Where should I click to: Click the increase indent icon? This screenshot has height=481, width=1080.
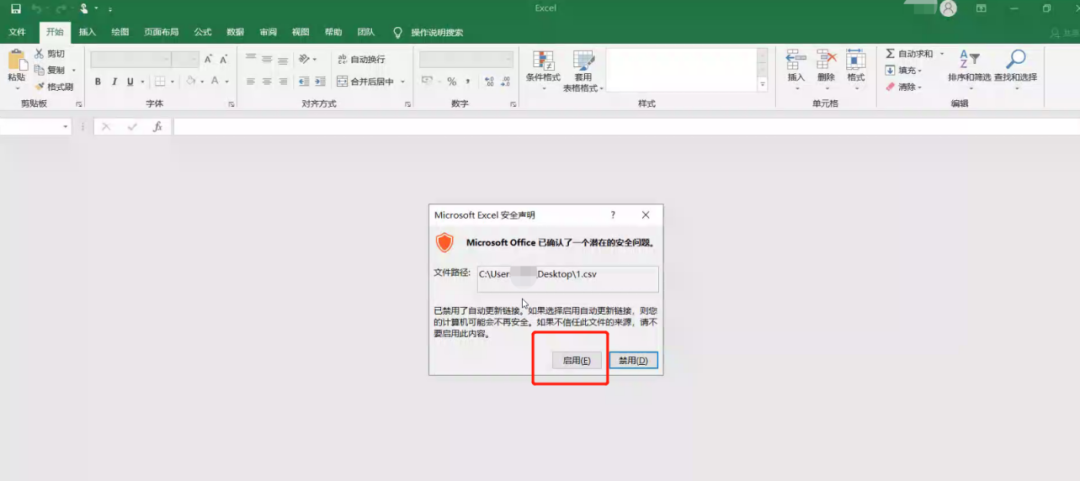(320, 81)
